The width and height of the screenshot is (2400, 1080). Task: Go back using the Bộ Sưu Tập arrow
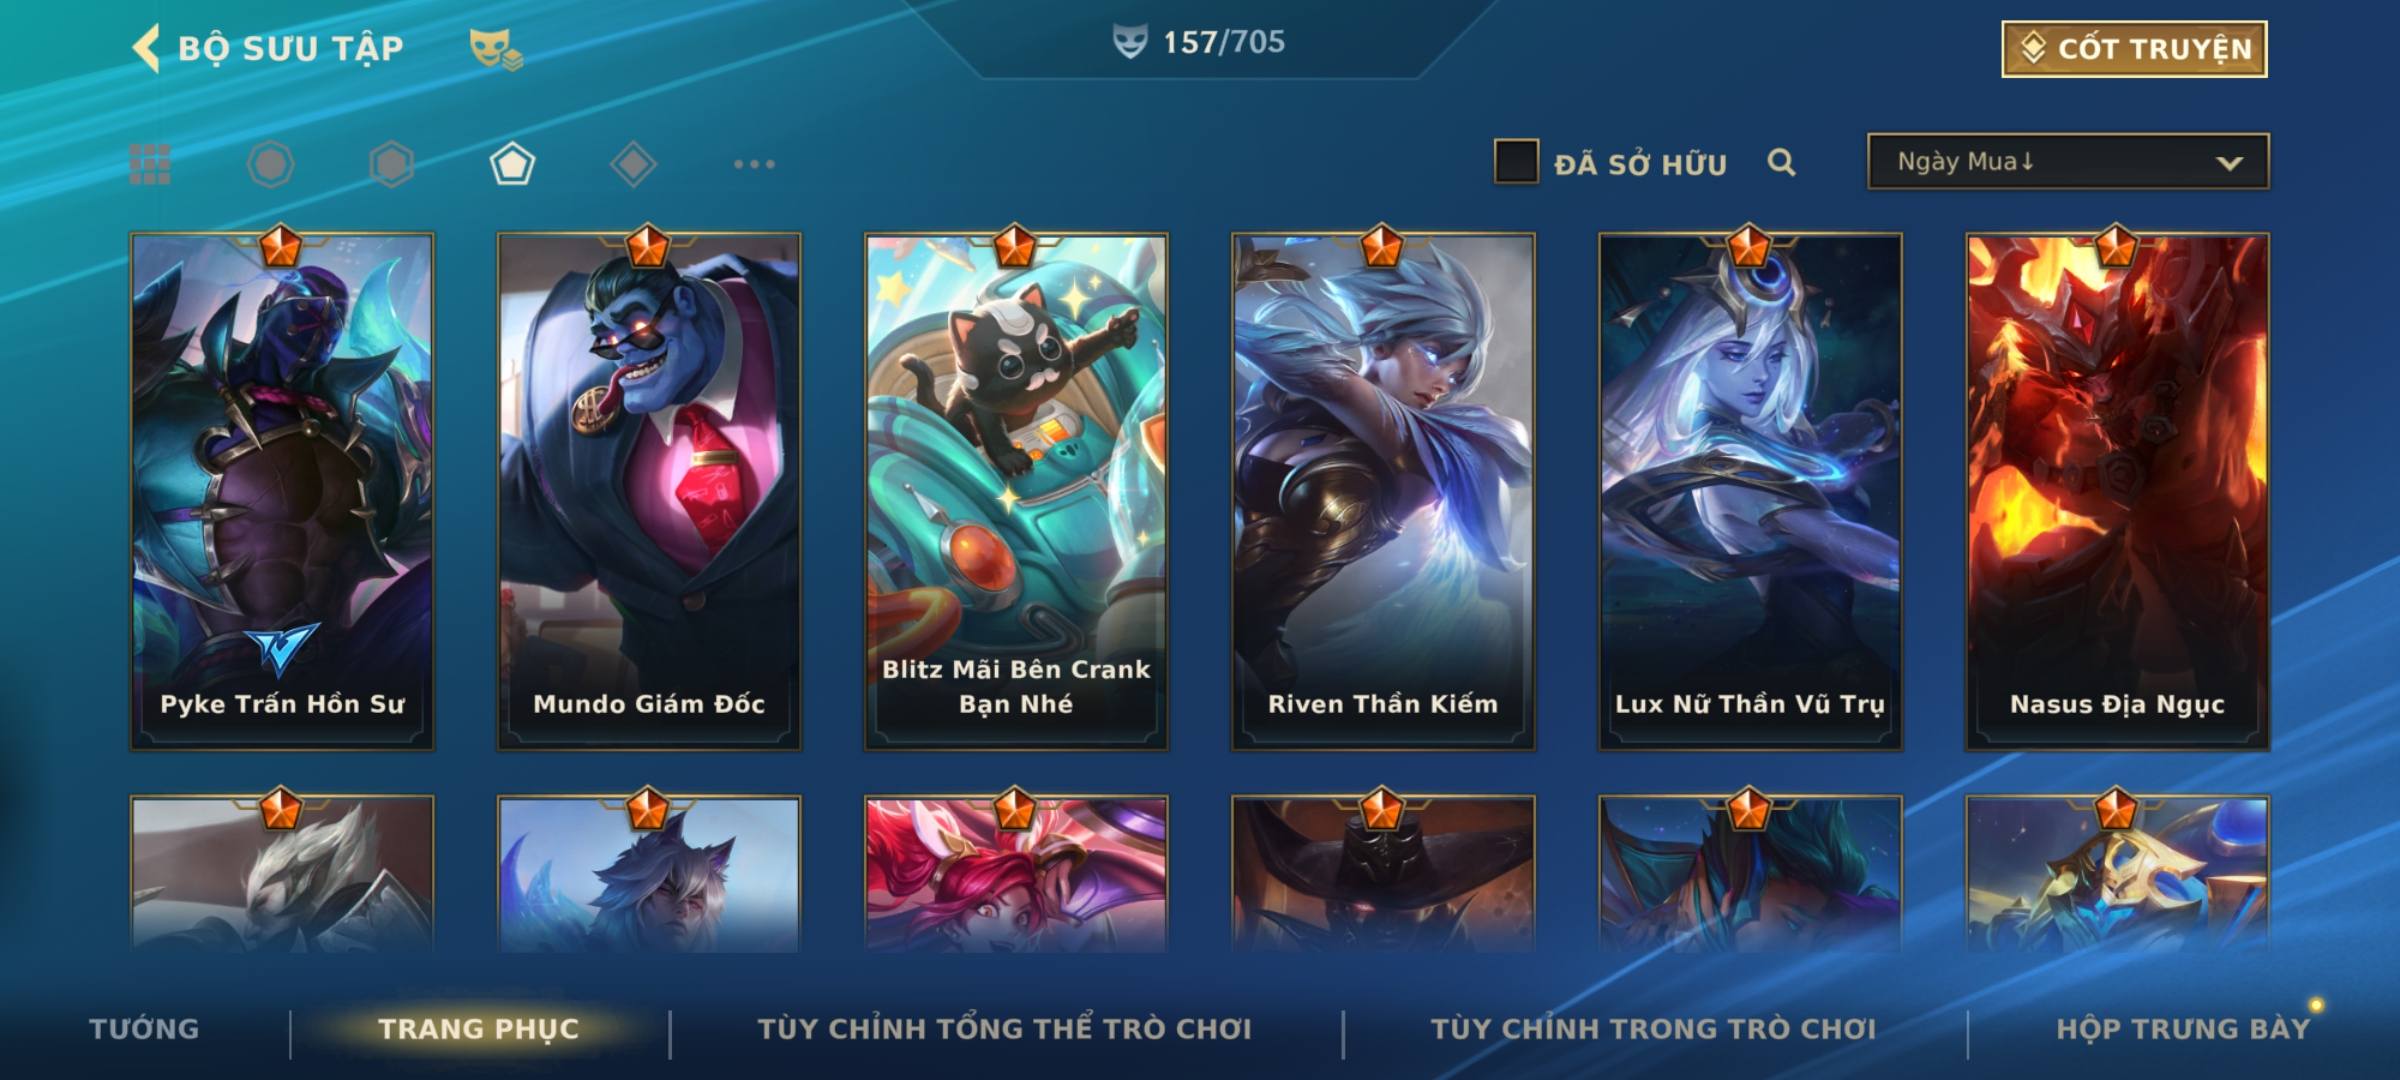(146, 48)
